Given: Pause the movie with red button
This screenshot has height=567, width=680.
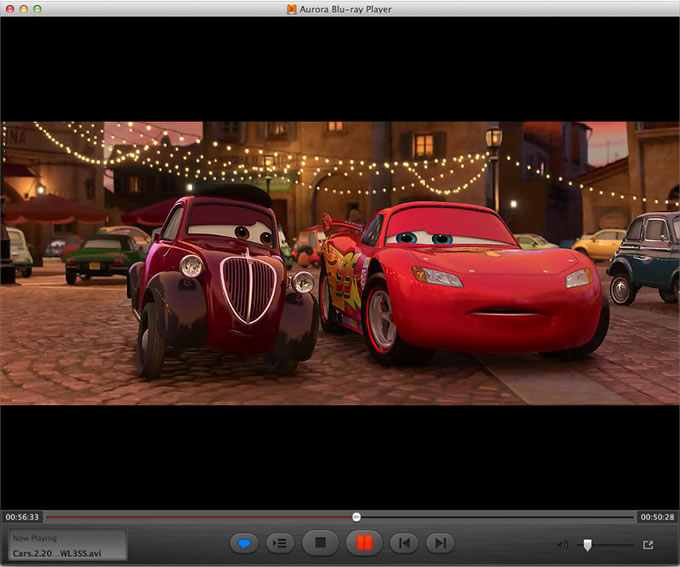Looking at the screenshot, I should click(x=363, y=543).
